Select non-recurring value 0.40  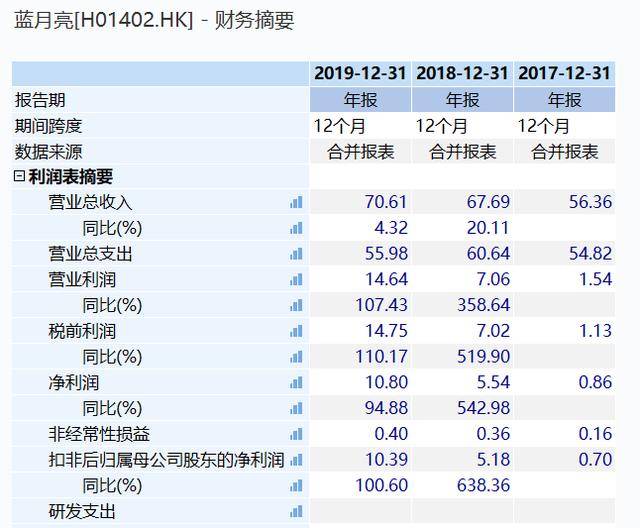tap(391, 434)
